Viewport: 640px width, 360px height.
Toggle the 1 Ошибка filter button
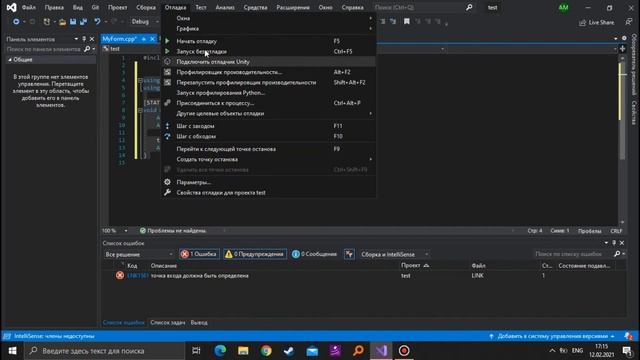pyautogui.click(x=199, y=254)
